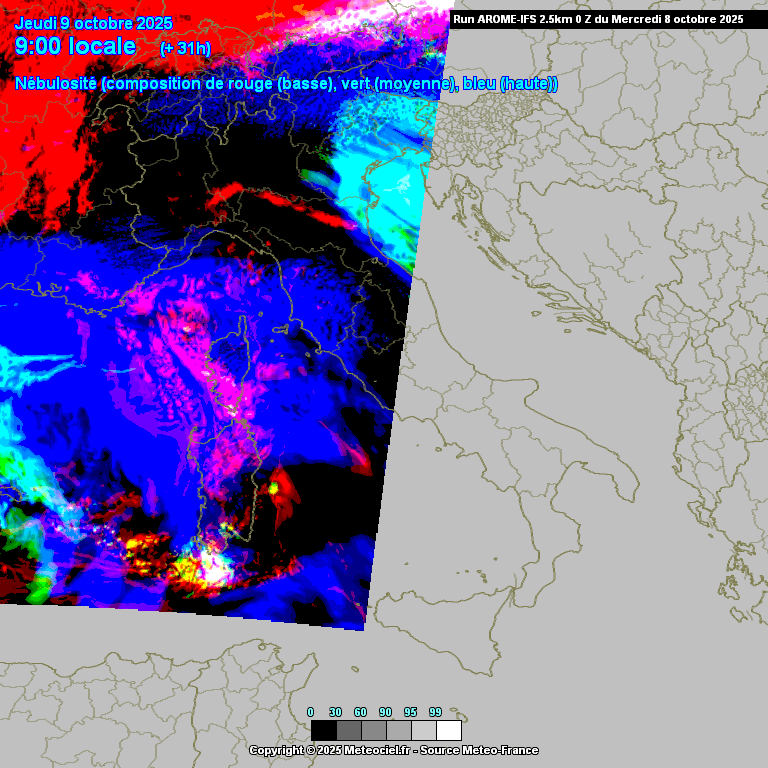This screenshot has height=768, width=768.
Task: Click the Nébulosité legend title text
Action: coord(57,84)
